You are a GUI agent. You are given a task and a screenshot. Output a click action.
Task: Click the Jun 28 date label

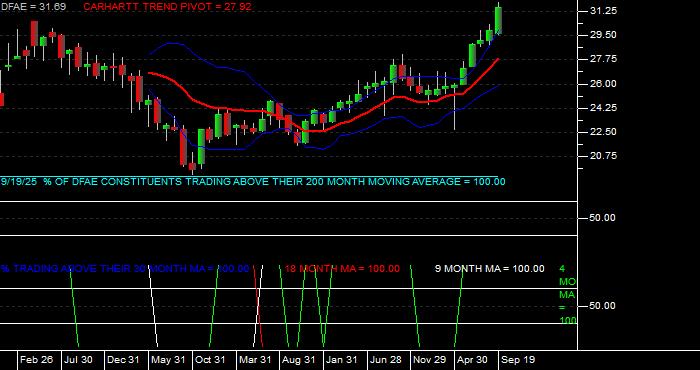click(386, 360)
